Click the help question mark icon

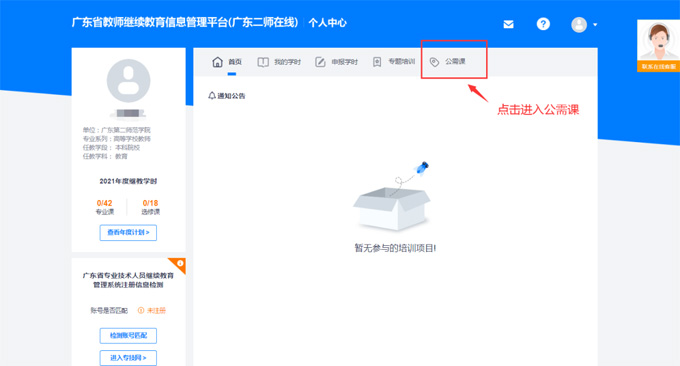[x=543, y=24]
